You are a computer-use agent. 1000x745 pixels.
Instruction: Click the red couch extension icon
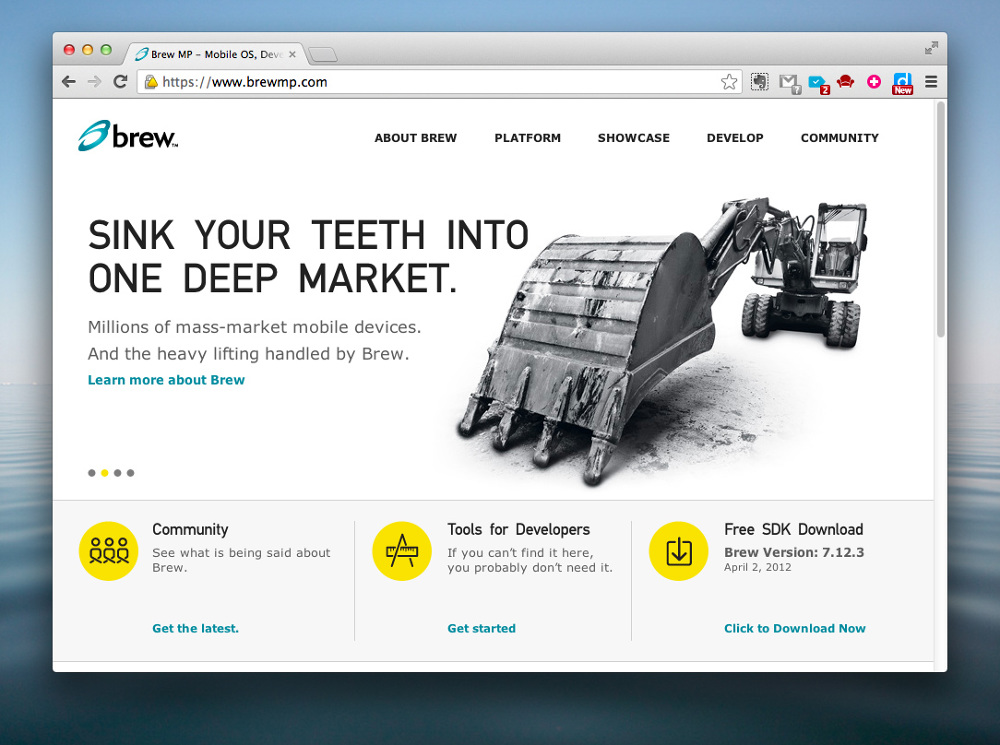(846, 82)
